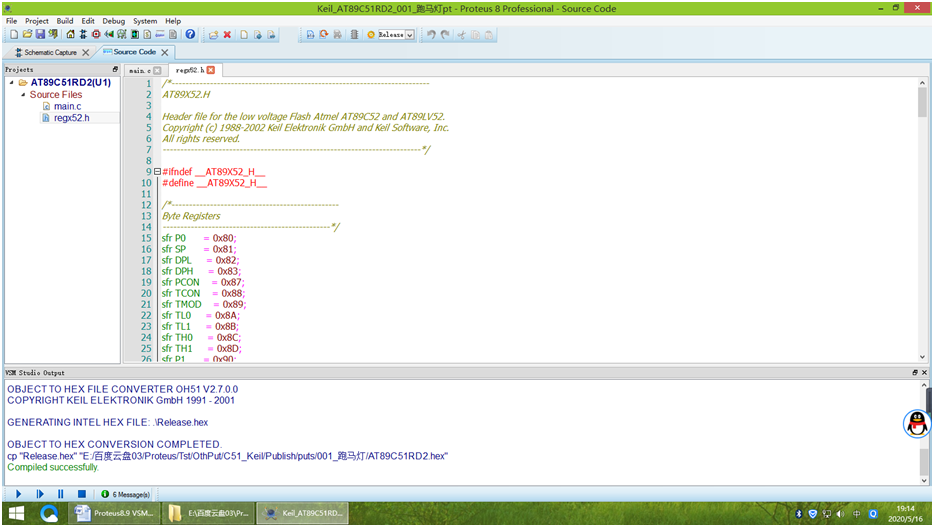Step the simulation forward
The height and width of the screenshot is (527, 934).
pos(40,494)
